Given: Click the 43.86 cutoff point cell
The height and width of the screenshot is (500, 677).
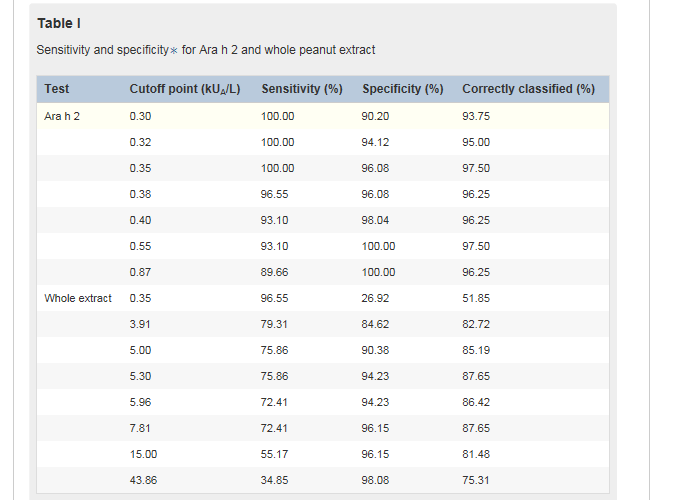Looking at the screenshot, I should (144, 480).
